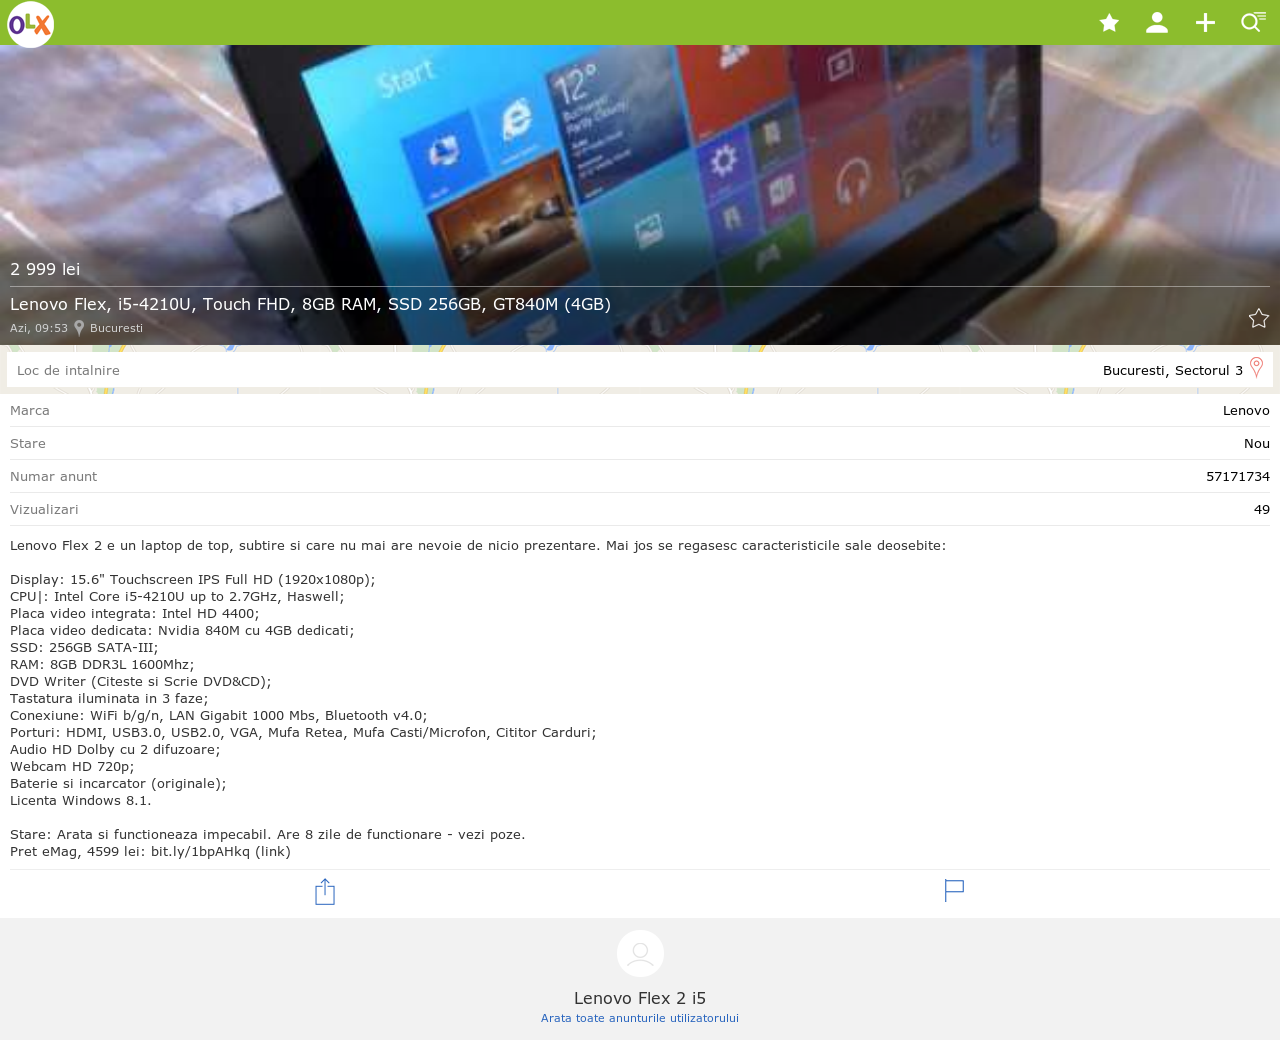The width and height of the screenshot is (1280, 1057).
Task: Open the seller avatar picture
Action: pyautogui.click(x=640, y=954)
